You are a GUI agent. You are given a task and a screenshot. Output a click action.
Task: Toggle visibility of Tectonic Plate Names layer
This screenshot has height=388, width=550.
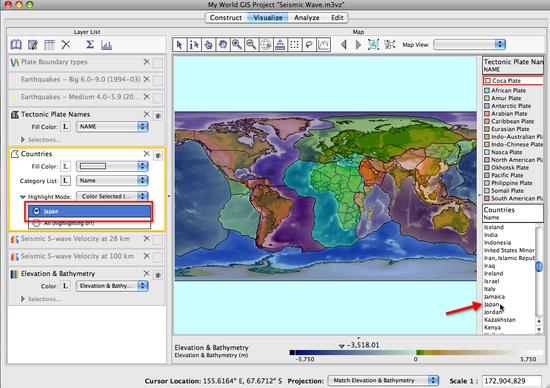[x=158, y=116]
